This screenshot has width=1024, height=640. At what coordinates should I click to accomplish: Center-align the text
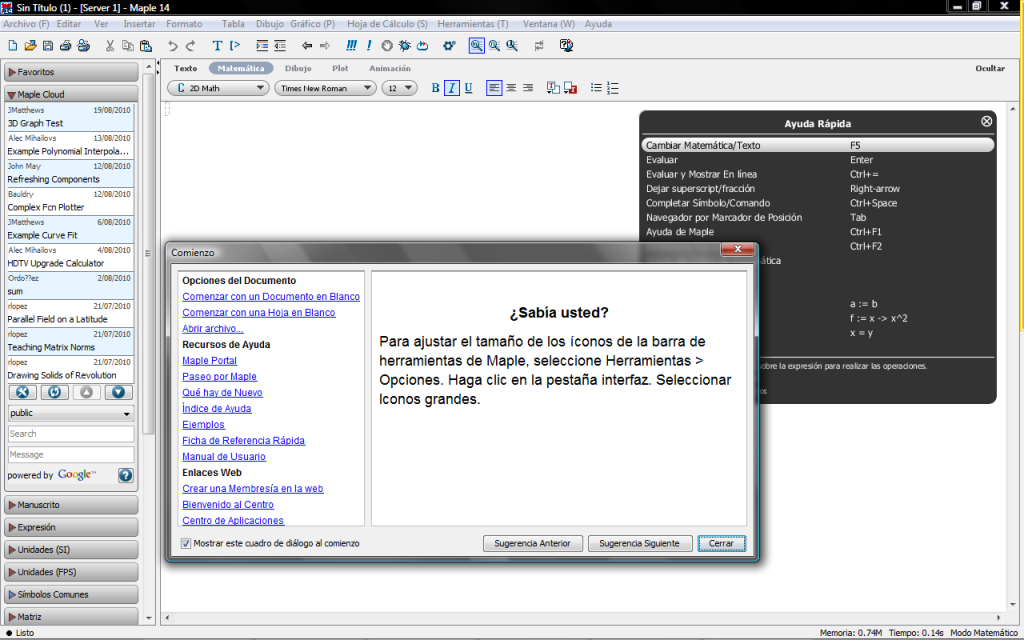click(511, 88)
